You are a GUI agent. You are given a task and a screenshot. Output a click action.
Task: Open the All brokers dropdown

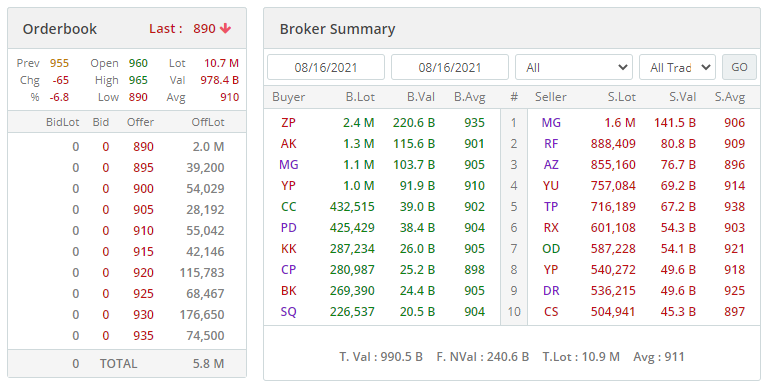point(574,67)
